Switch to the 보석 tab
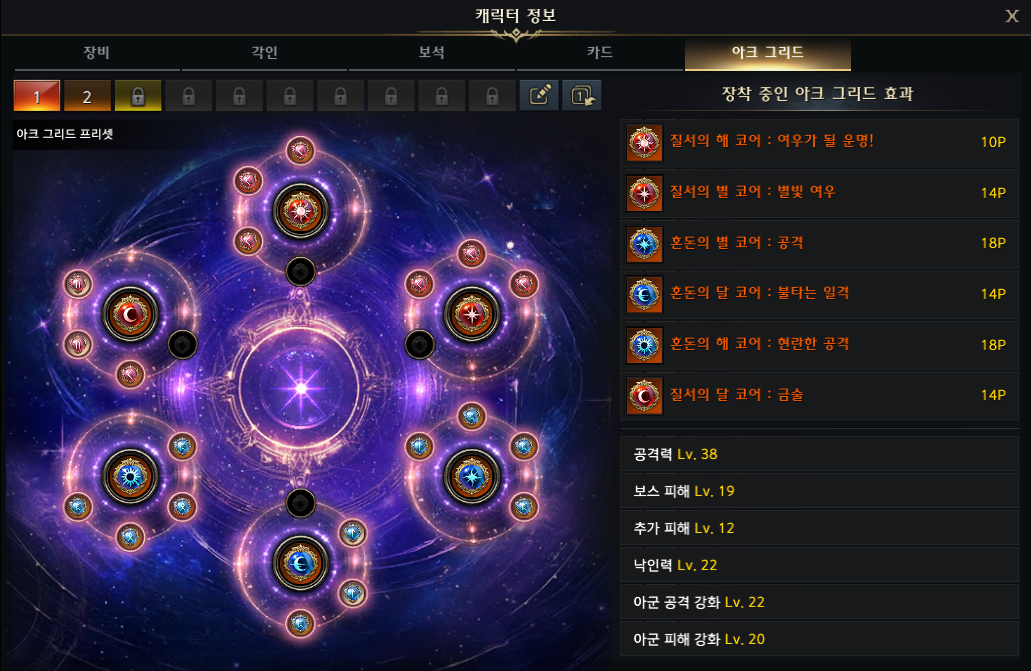1031x671 pixels. 432,53
